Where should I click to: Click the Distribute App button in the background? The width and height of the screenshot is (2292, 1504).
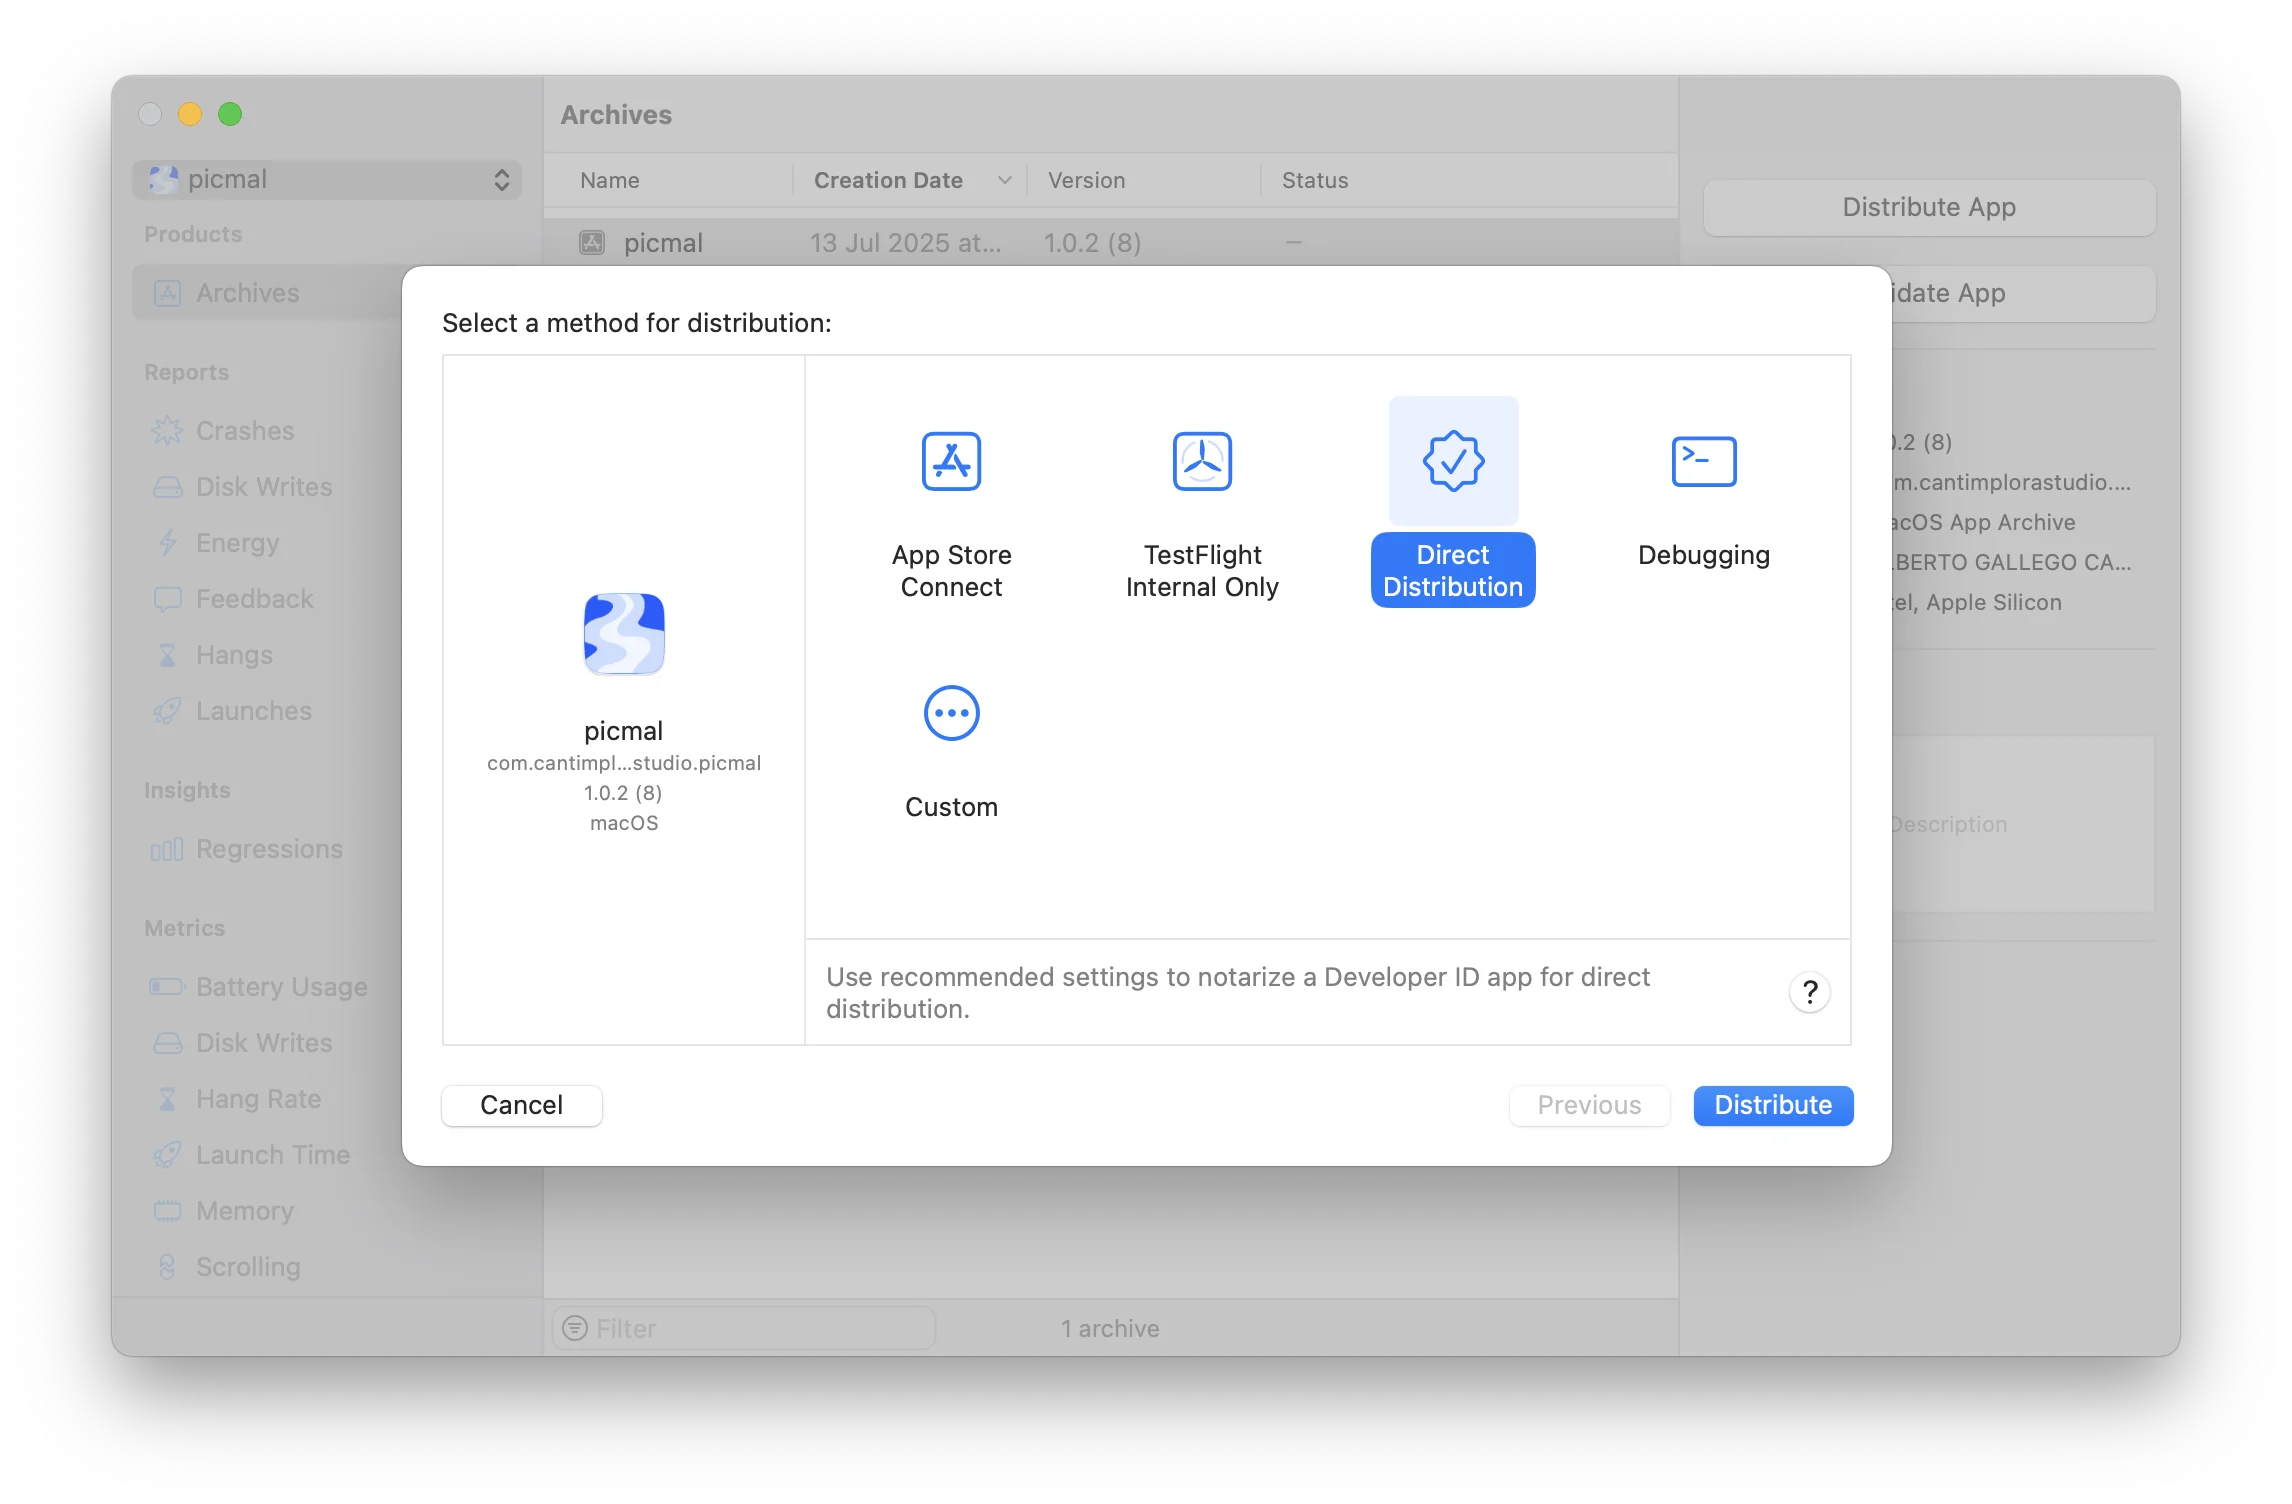click(x=1928, y=207)
